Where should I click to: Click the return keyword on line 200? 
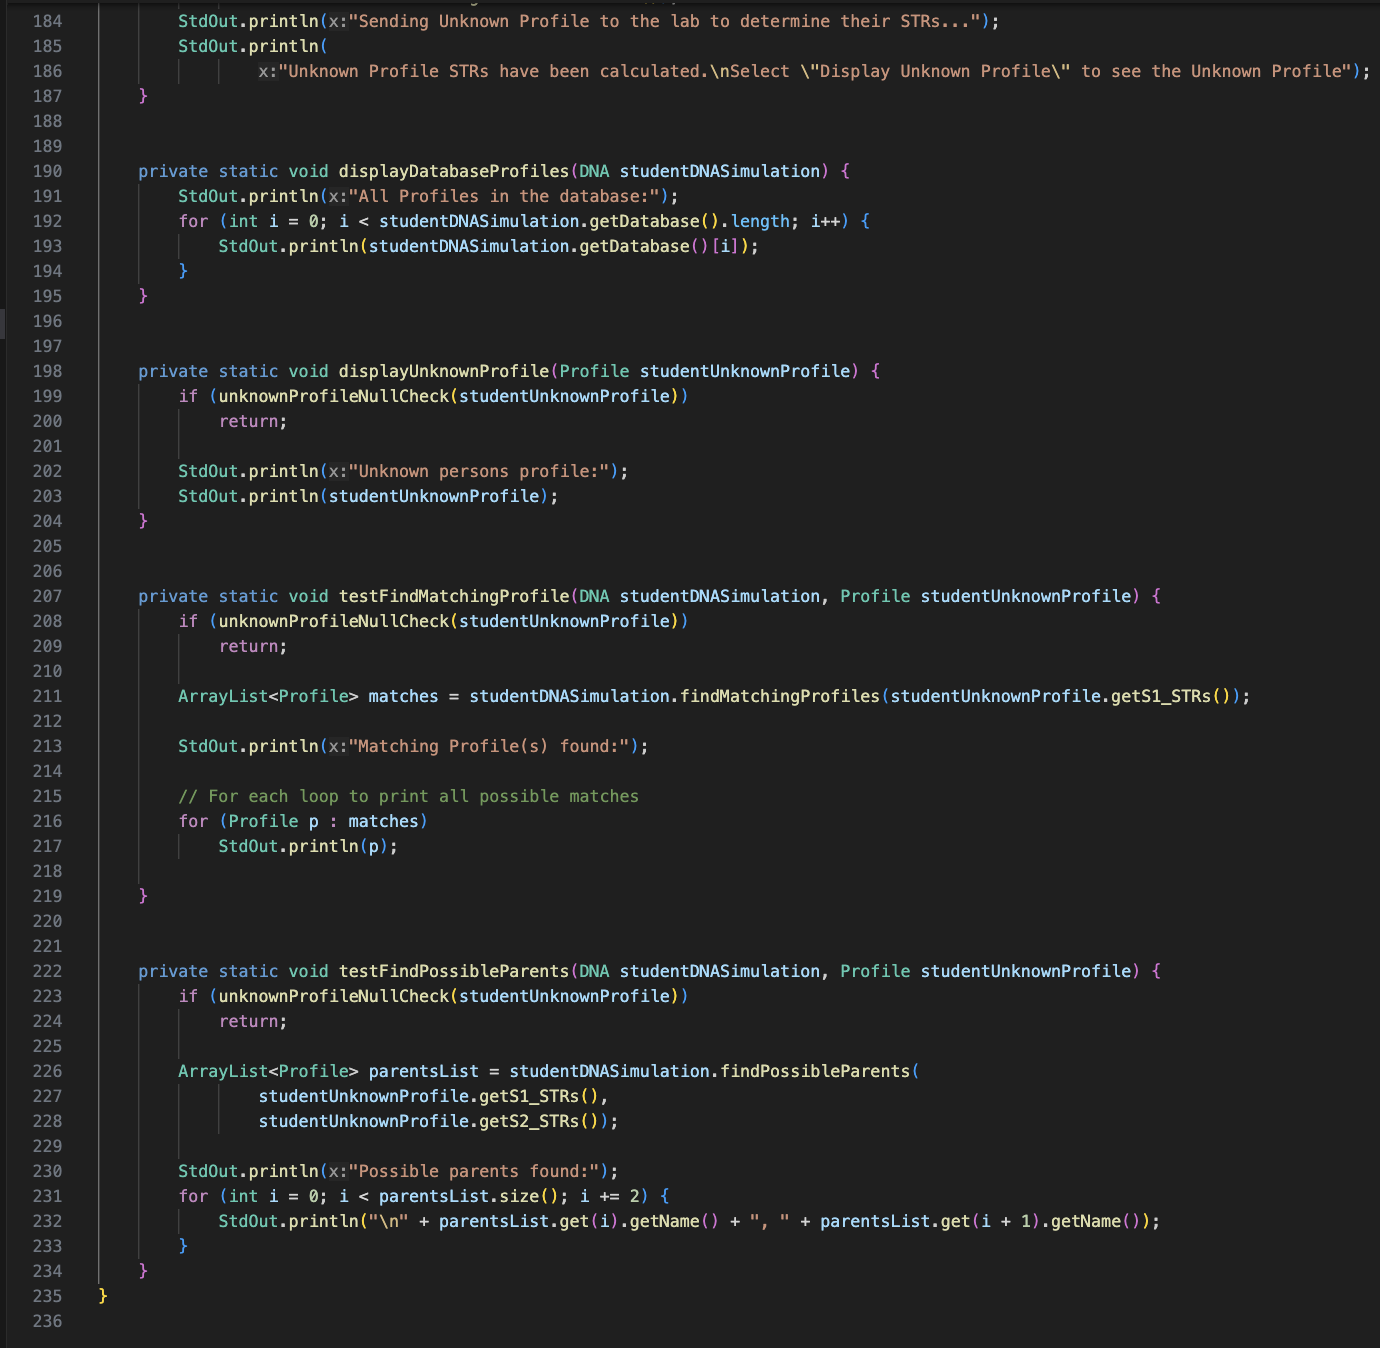249,421
